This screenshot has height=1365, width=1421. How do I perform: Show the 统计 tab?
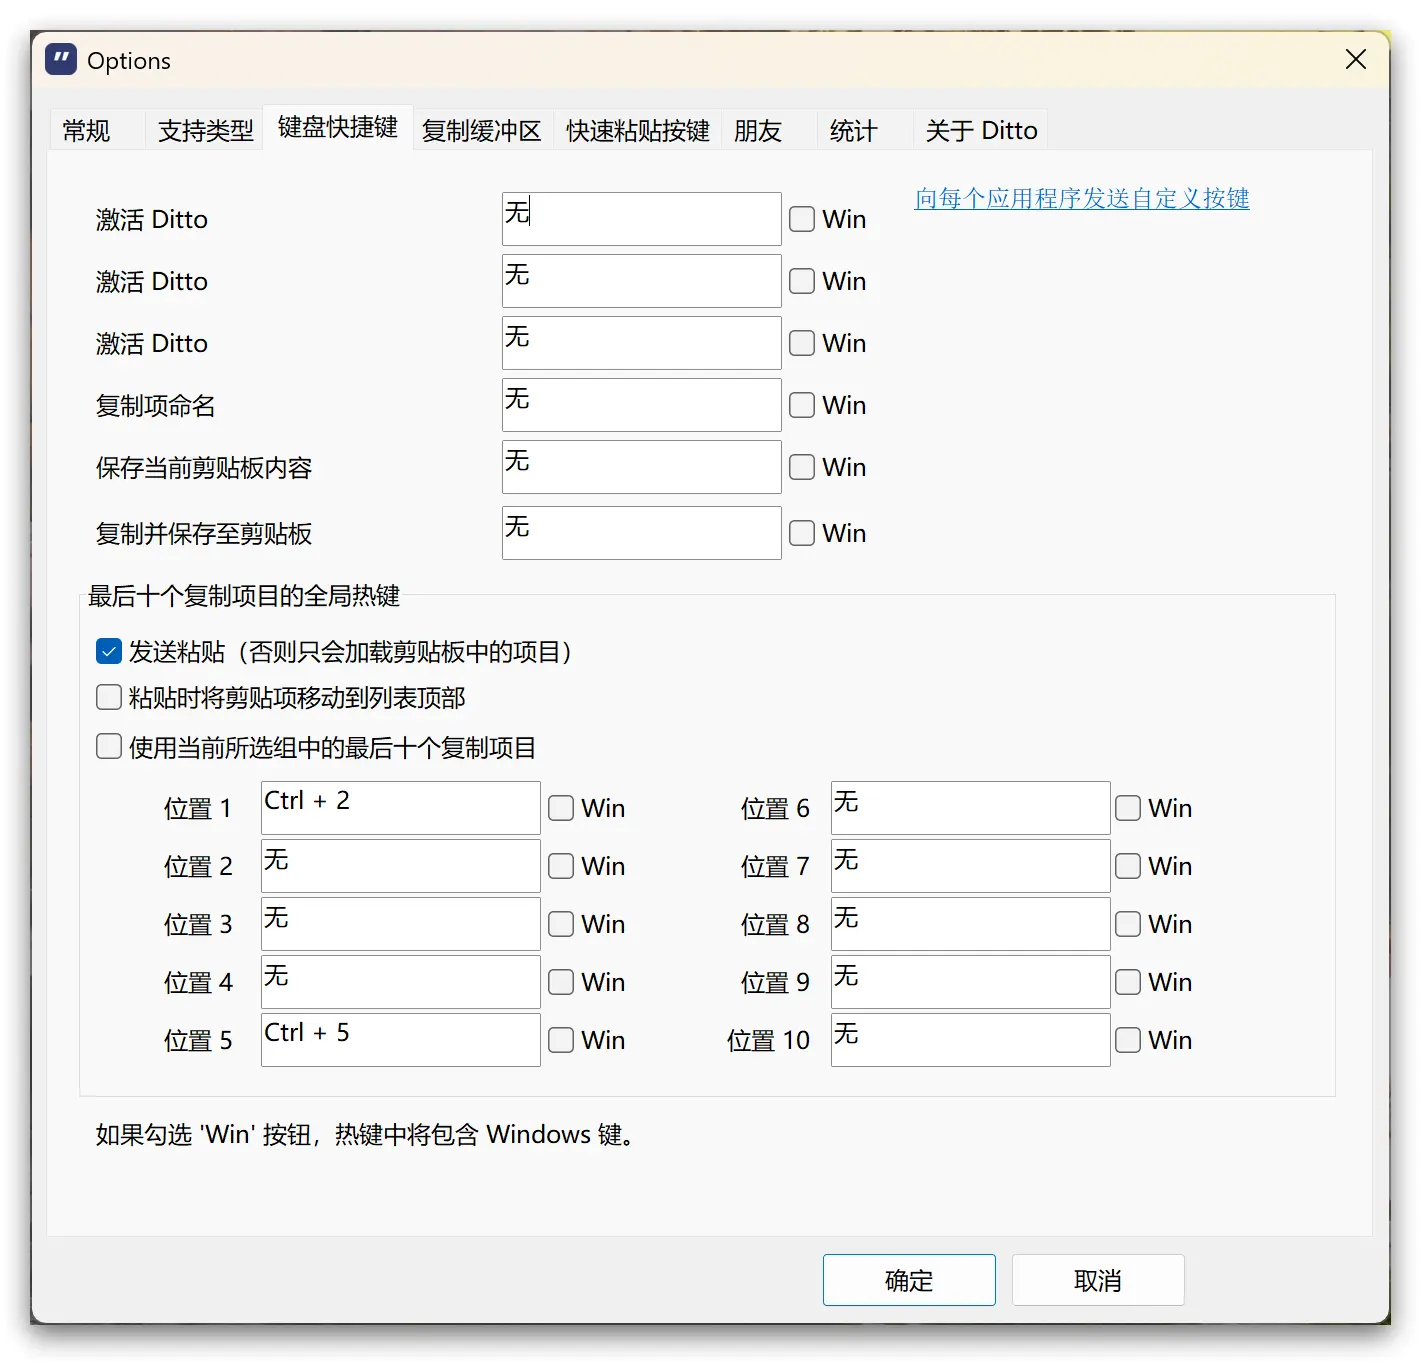853,131
